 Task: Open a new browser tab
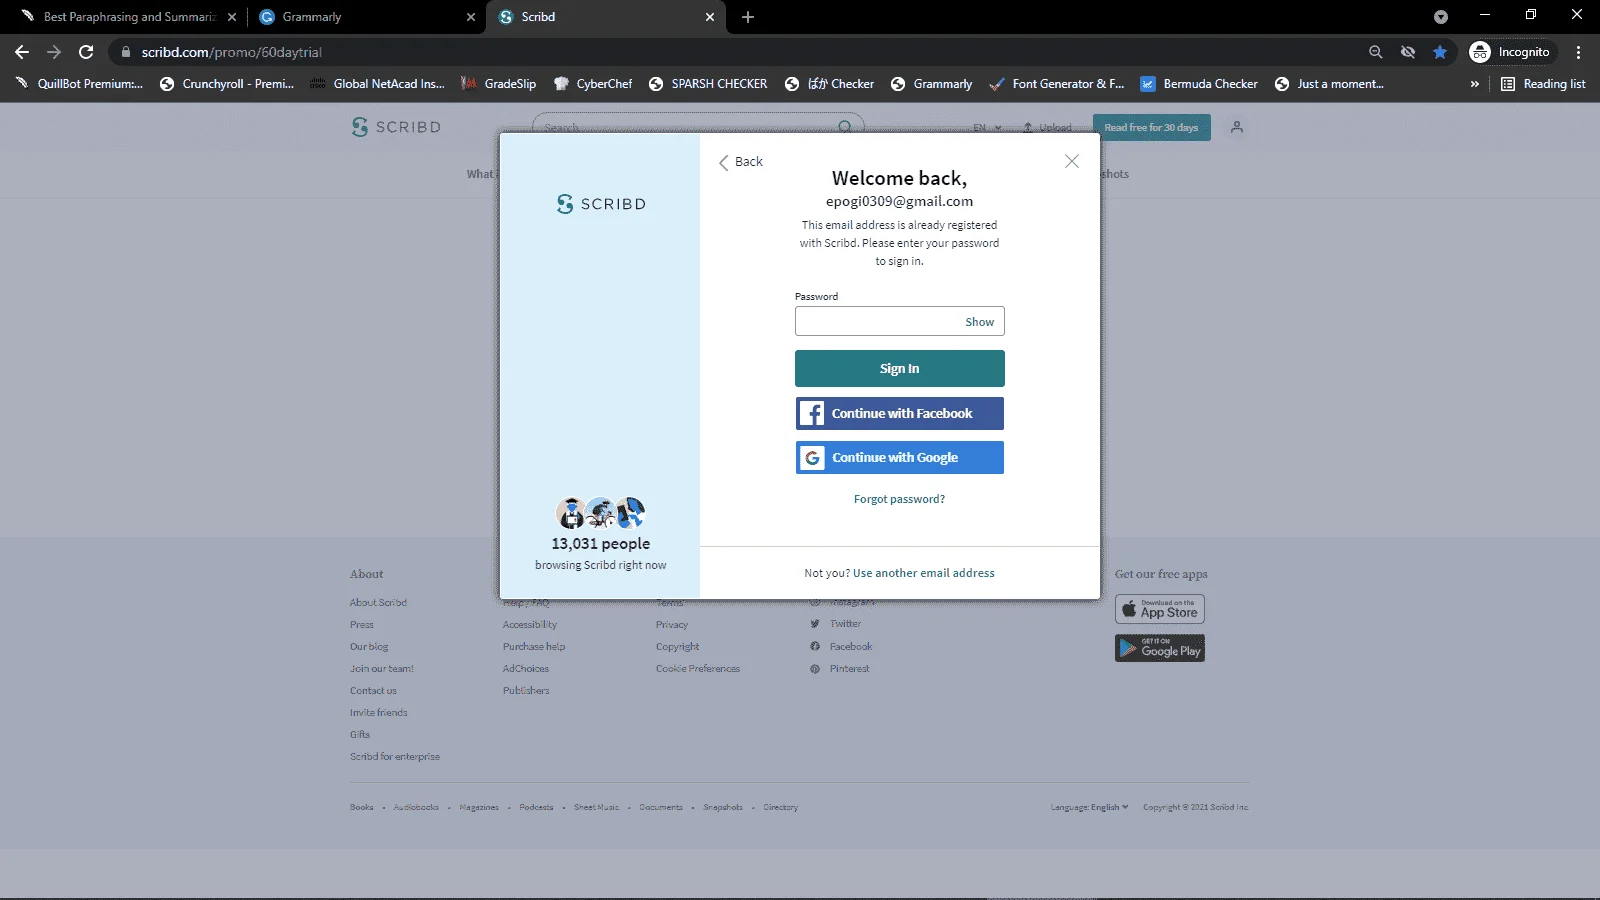pyautogui.click(x=748, y=17)
